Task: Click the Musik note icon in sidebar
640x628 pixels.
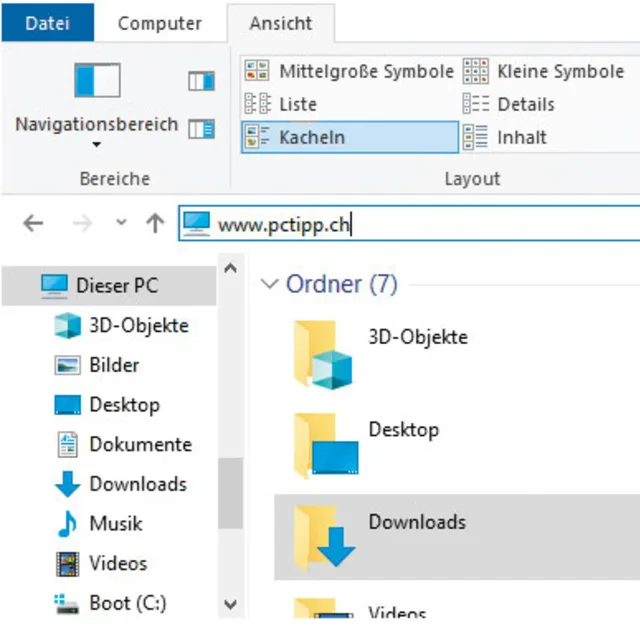Action: [x=67, y=524]
